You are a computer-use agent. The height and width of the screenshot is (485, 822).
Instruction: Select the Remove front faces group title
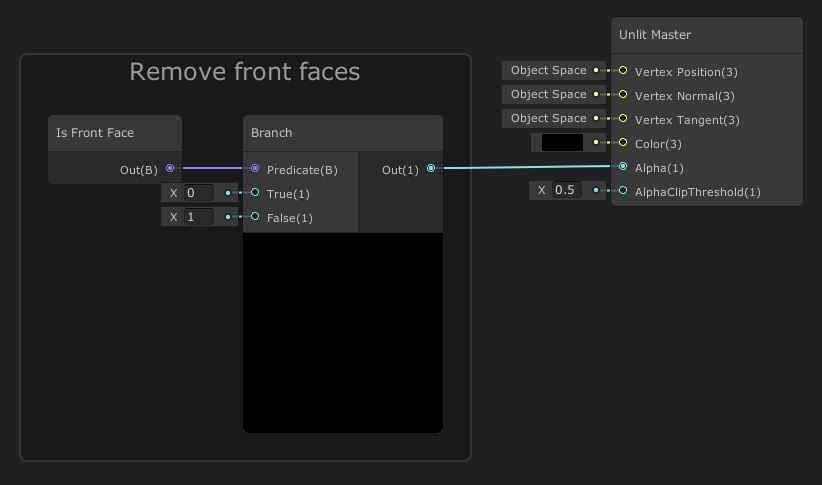point(245,71)
